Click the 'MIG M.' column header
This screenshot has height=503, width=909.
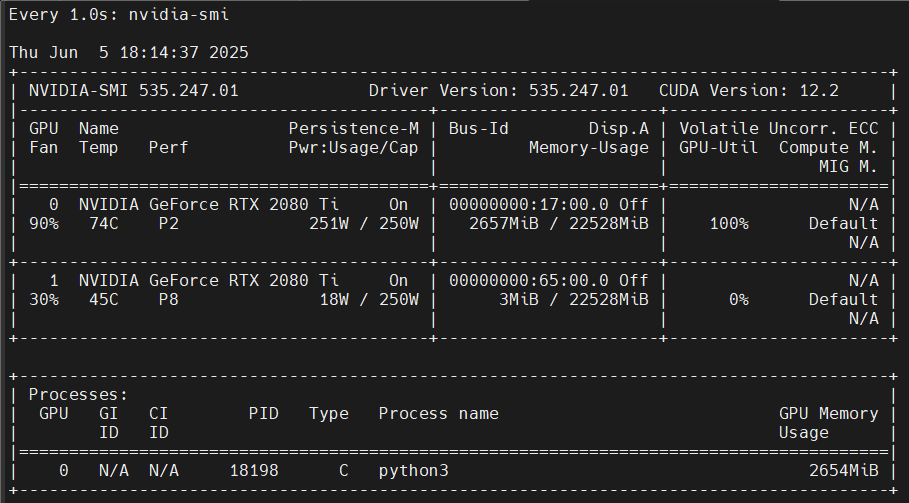coord(849,167)
